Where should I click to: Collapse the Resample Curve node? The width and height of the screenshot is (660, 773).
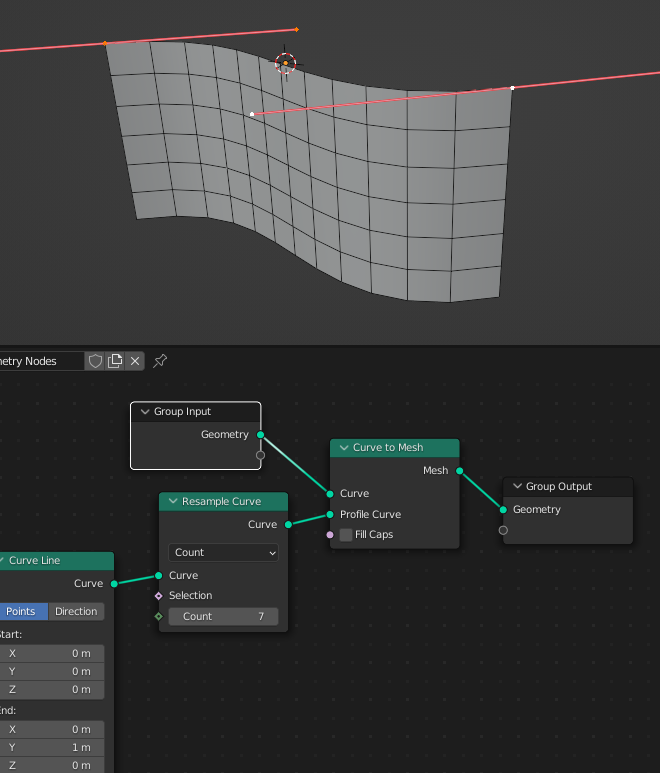coord(172,502)
